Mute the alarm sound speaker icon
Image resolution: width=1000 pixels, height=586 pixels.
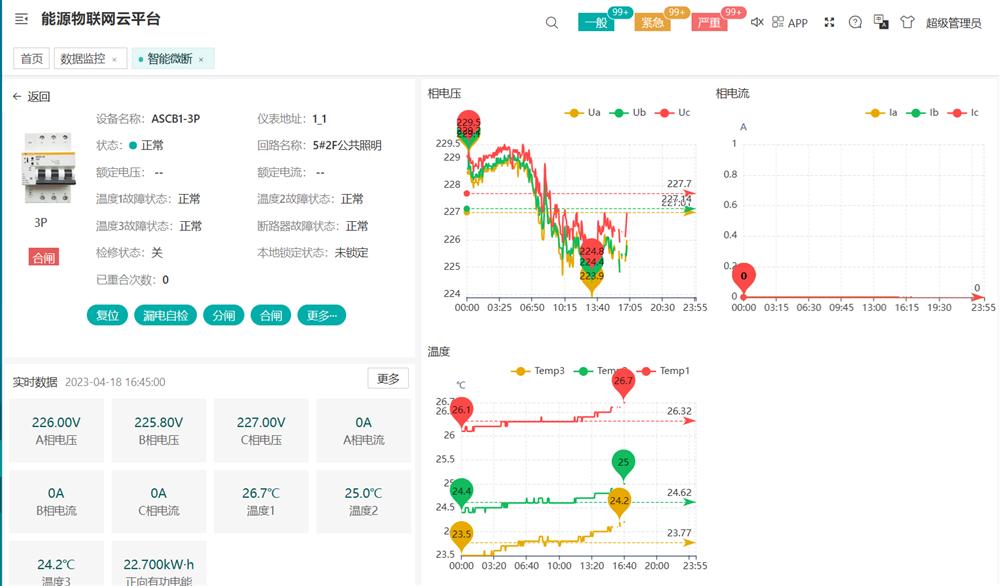(757, 22)
